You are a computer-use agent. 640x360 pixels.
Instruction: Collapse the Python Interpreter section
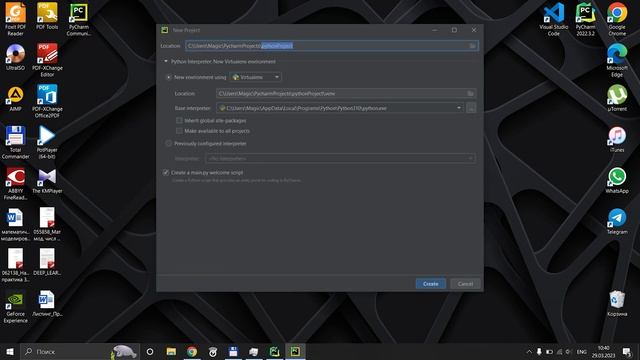pyautogui.click(x=166, y=61)
